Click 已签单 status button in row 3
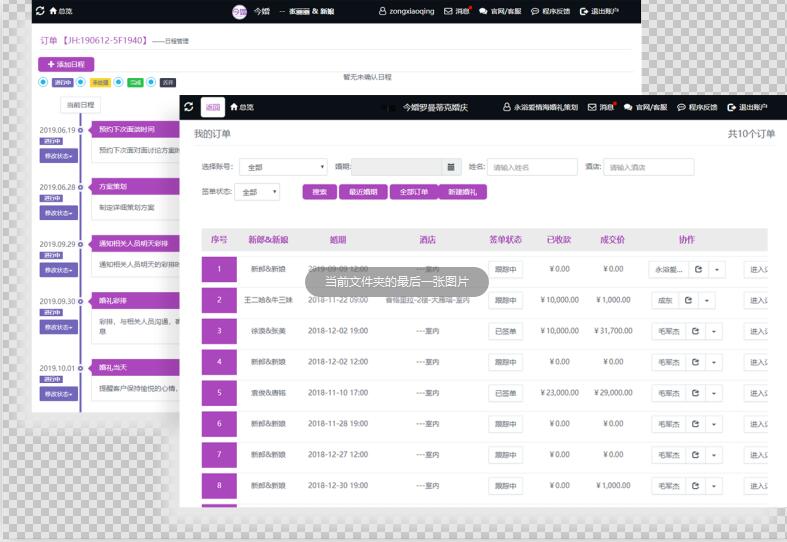This screenshot has height=542, width=787. pos(505,331)
